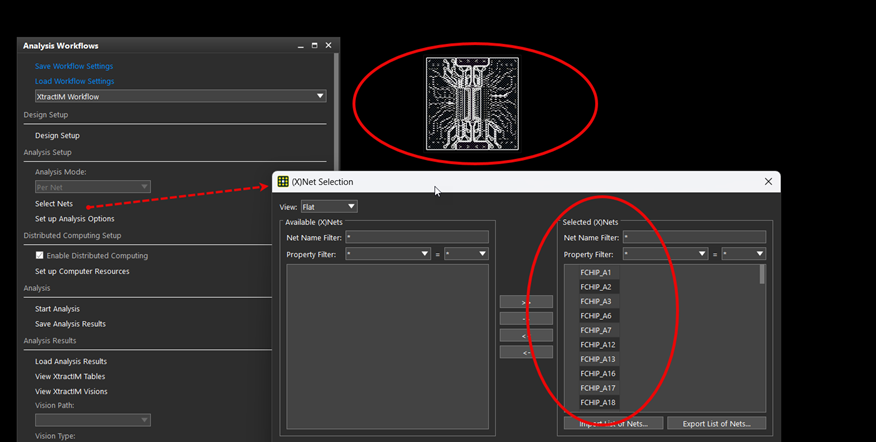Image resolution: width=876 pixels, height=442 pixels.
Task: Click the (X)Net Selection grid icon
Action: (283, 182)
